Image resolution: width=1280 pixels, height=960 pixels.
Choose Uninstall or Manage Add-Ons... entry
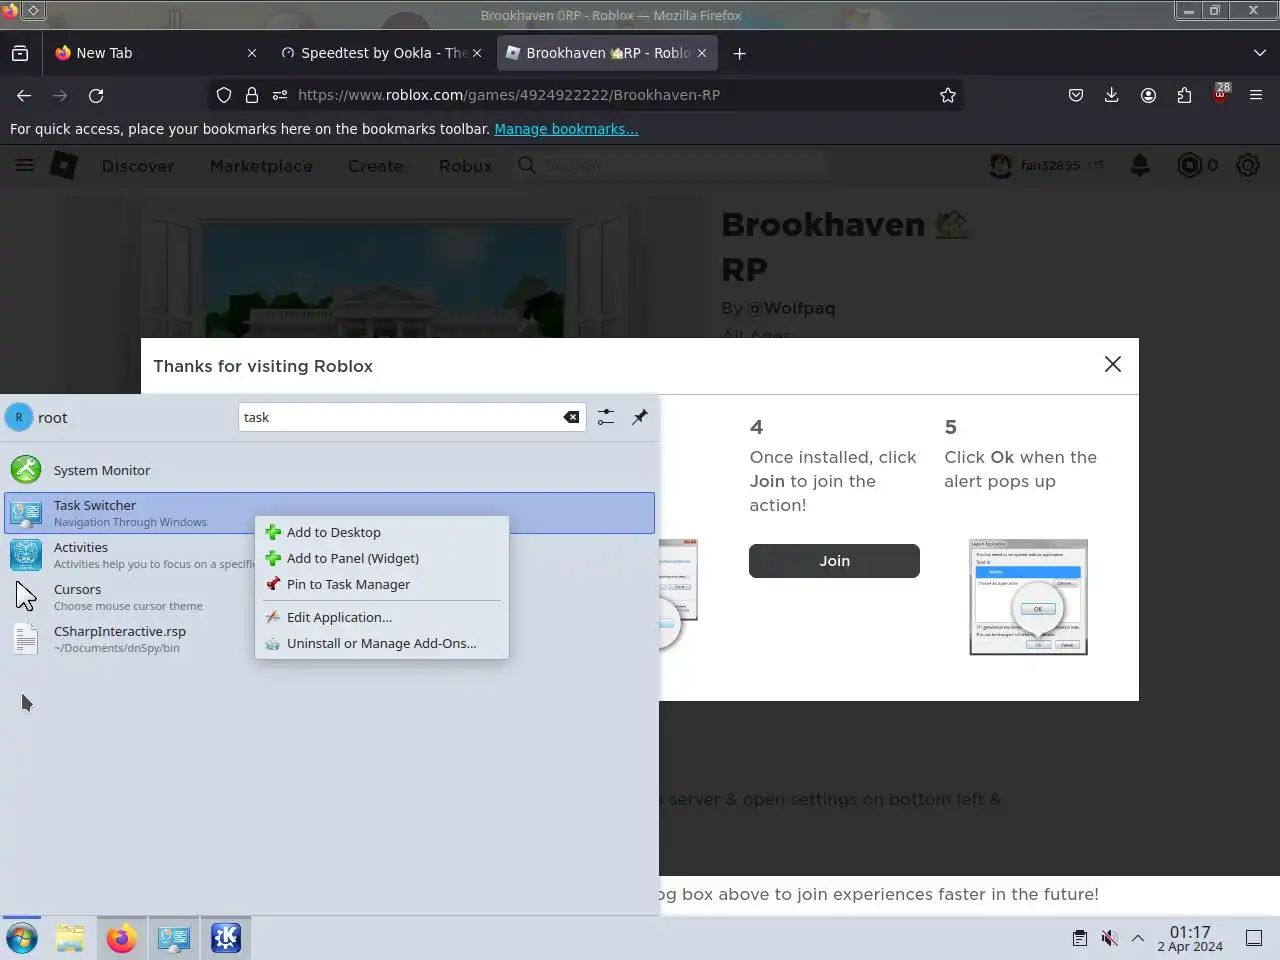(x=381, y=643)
